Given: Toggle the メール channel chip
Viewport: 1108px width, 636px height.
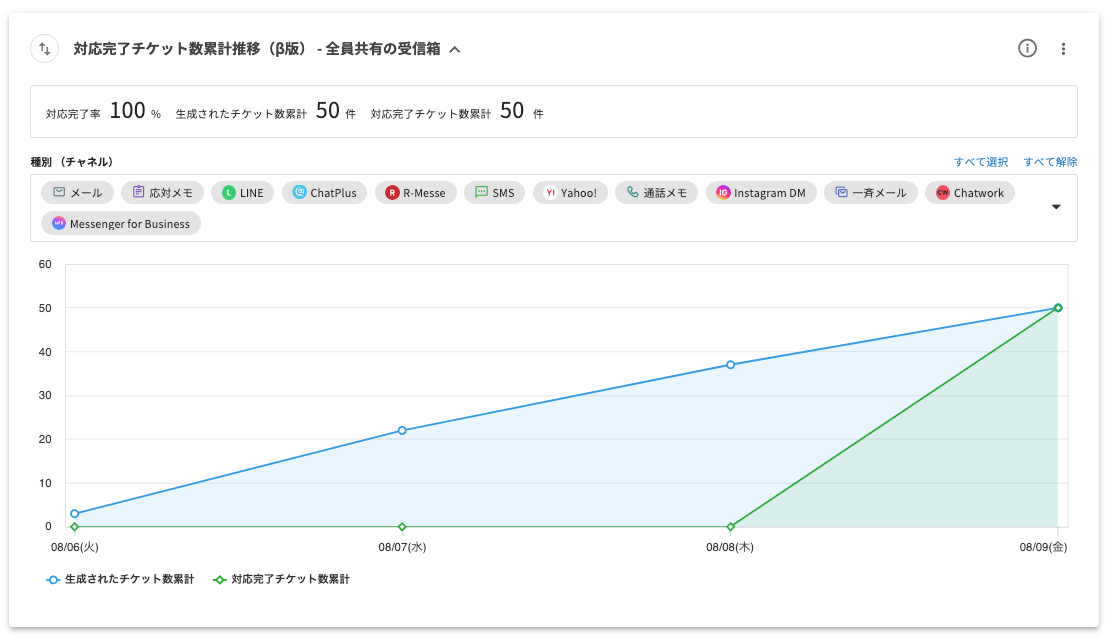Looking at the screenshot, I should pyautogui.click(x=77, y=193).
